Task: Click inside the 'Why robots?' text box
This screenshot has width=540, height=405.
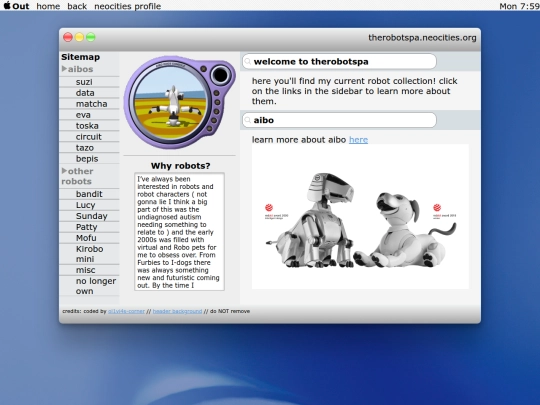Action: pos(179,232)
